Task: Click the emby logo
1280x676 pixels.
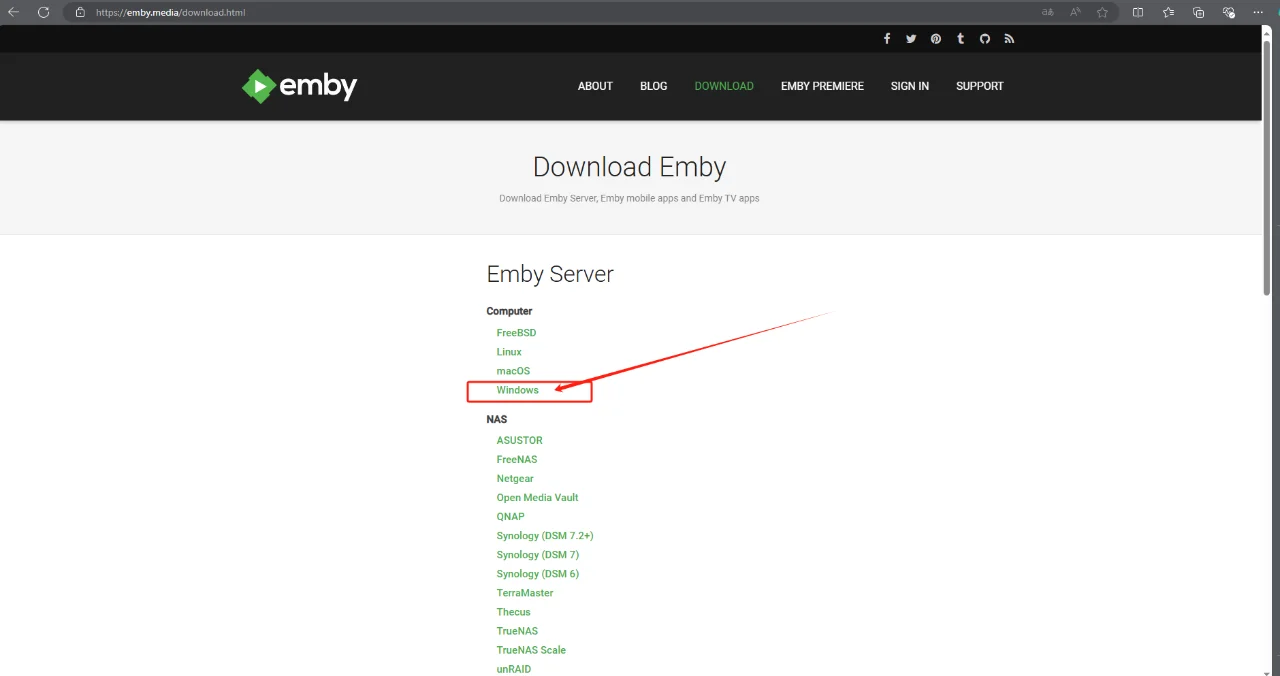Action: coord(299,86)
